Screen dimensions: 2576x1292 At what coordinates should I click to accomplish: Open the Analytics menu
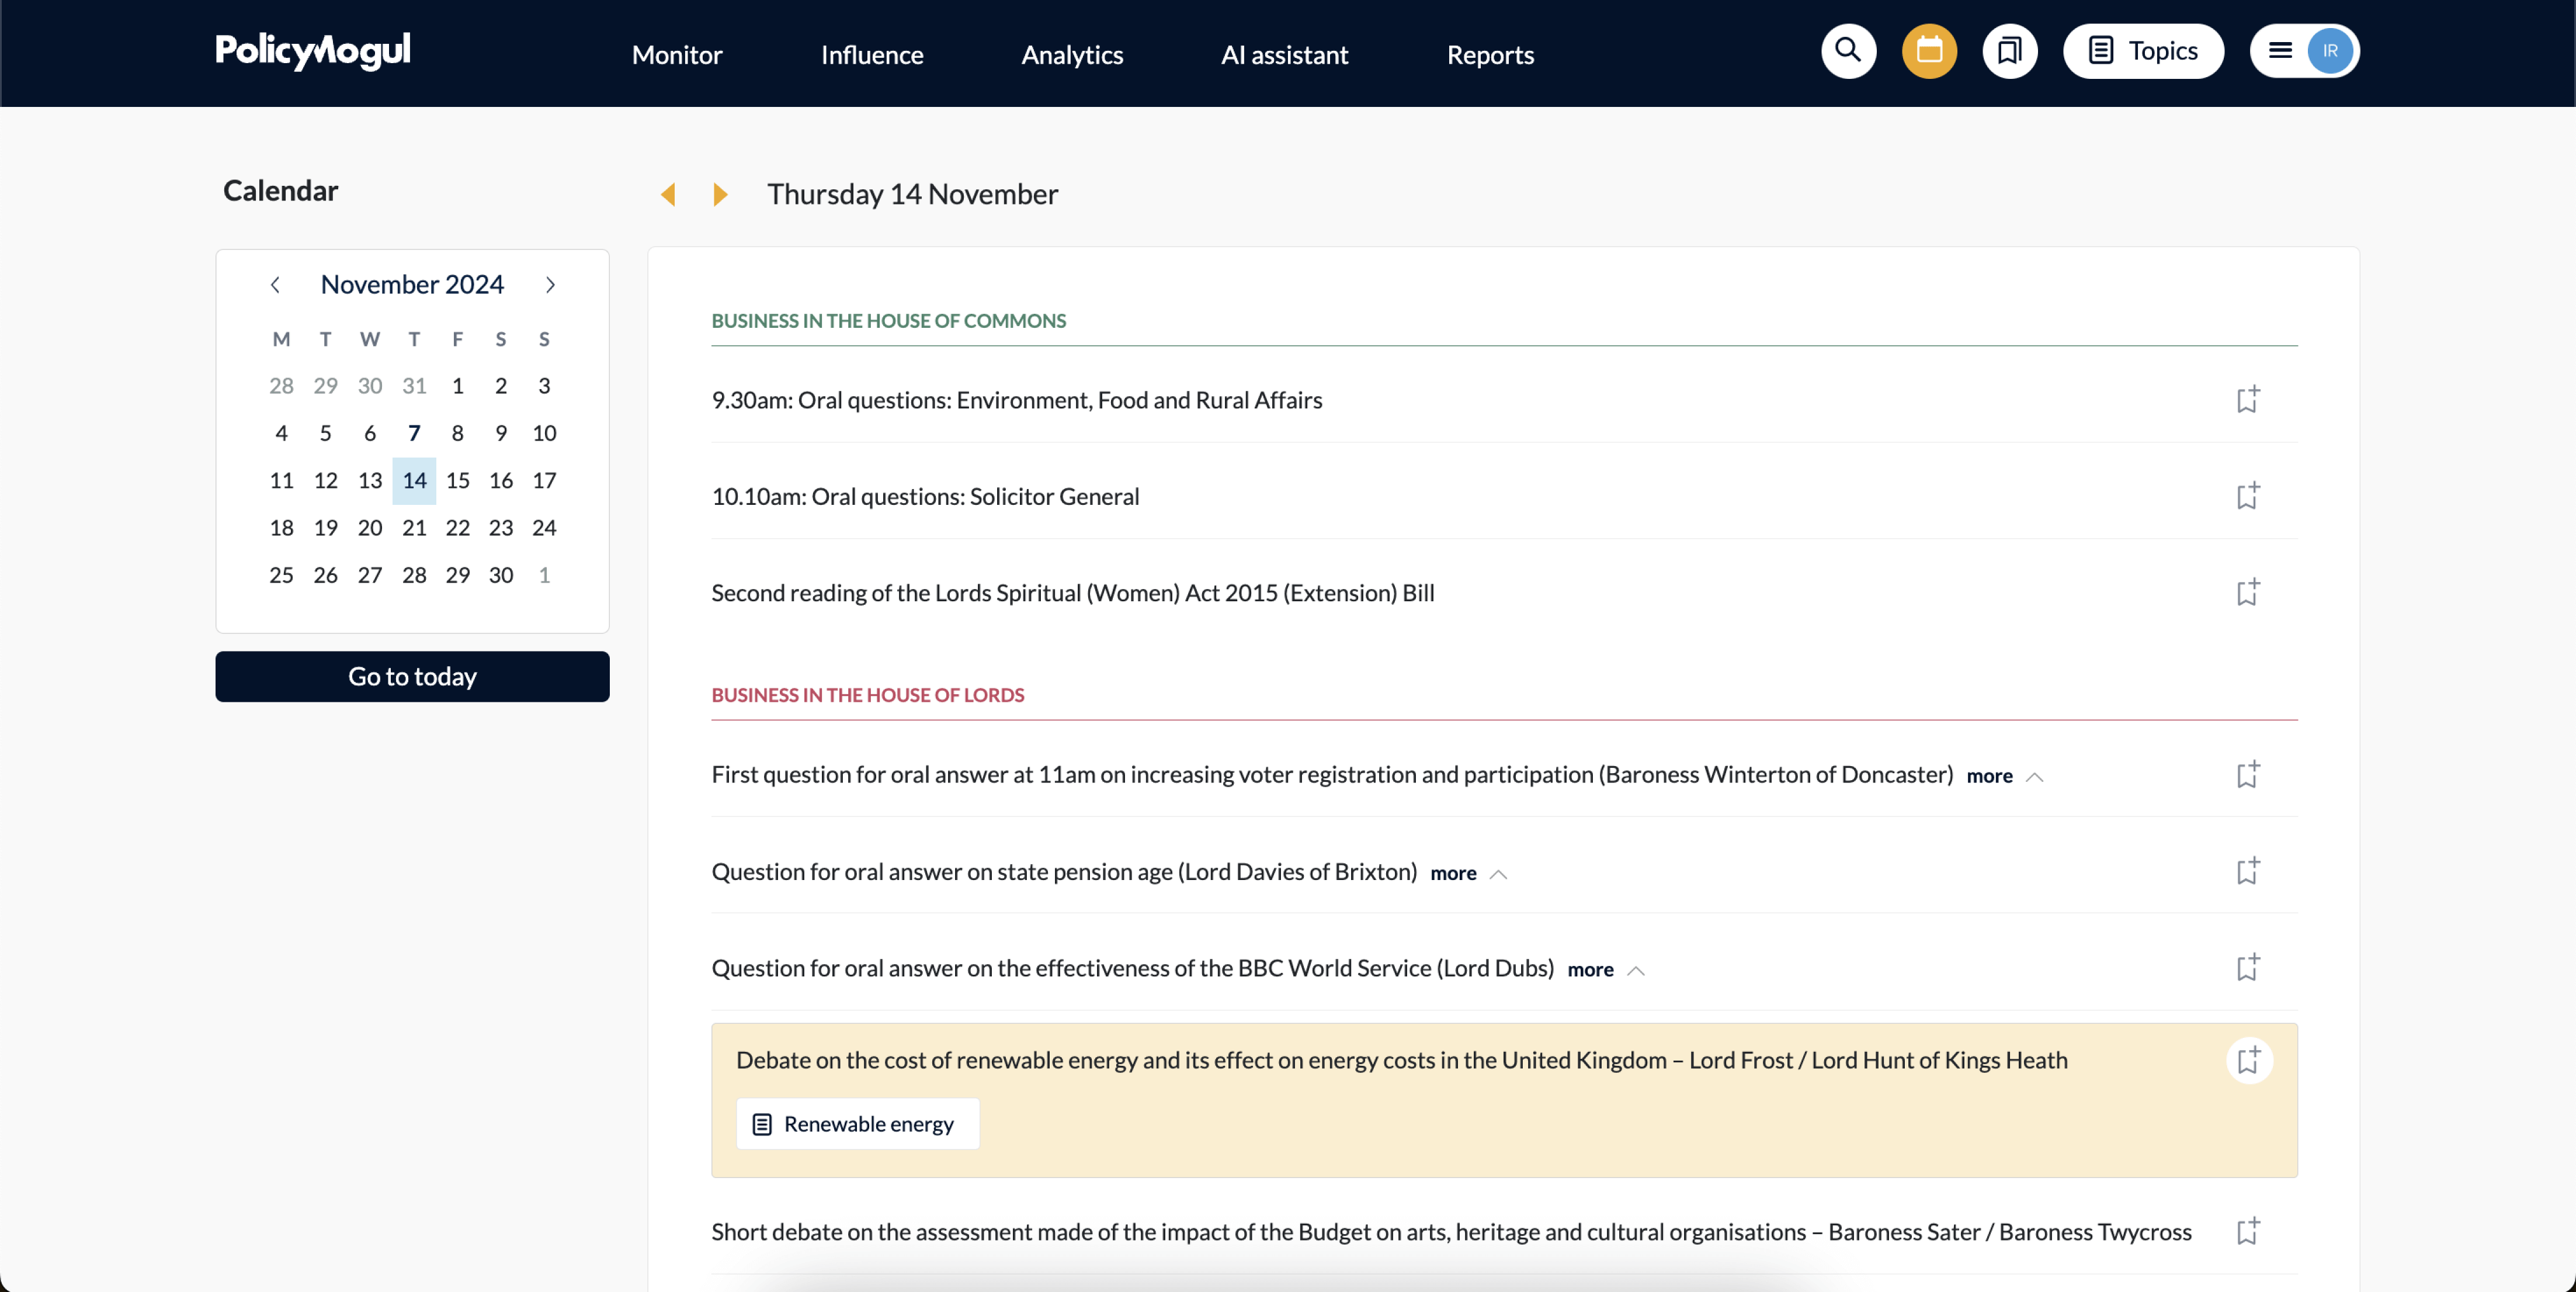click(1072, 54)
